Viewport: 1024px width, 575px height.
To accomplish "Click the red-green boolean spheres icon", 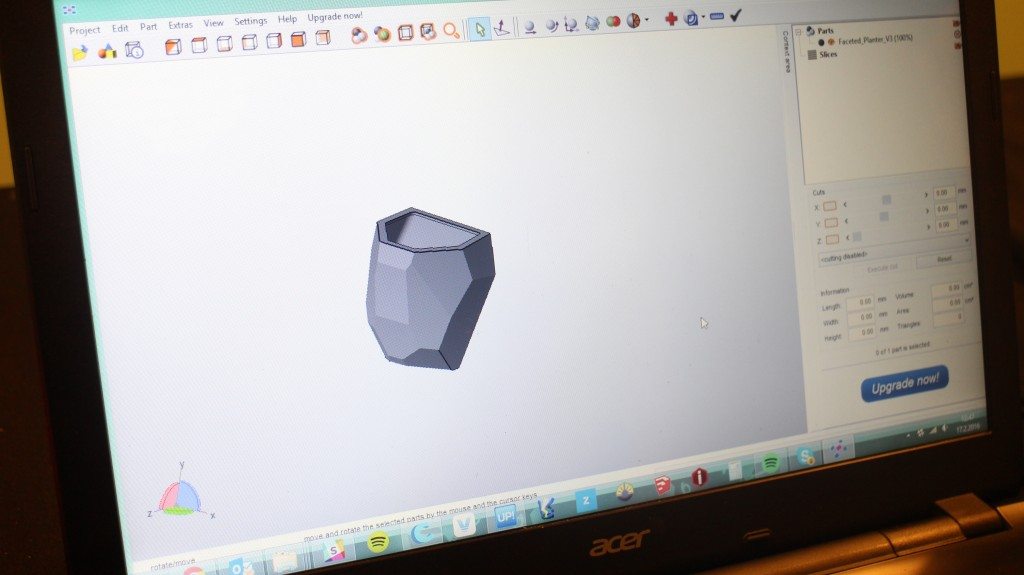I will (x=613, y=22).
